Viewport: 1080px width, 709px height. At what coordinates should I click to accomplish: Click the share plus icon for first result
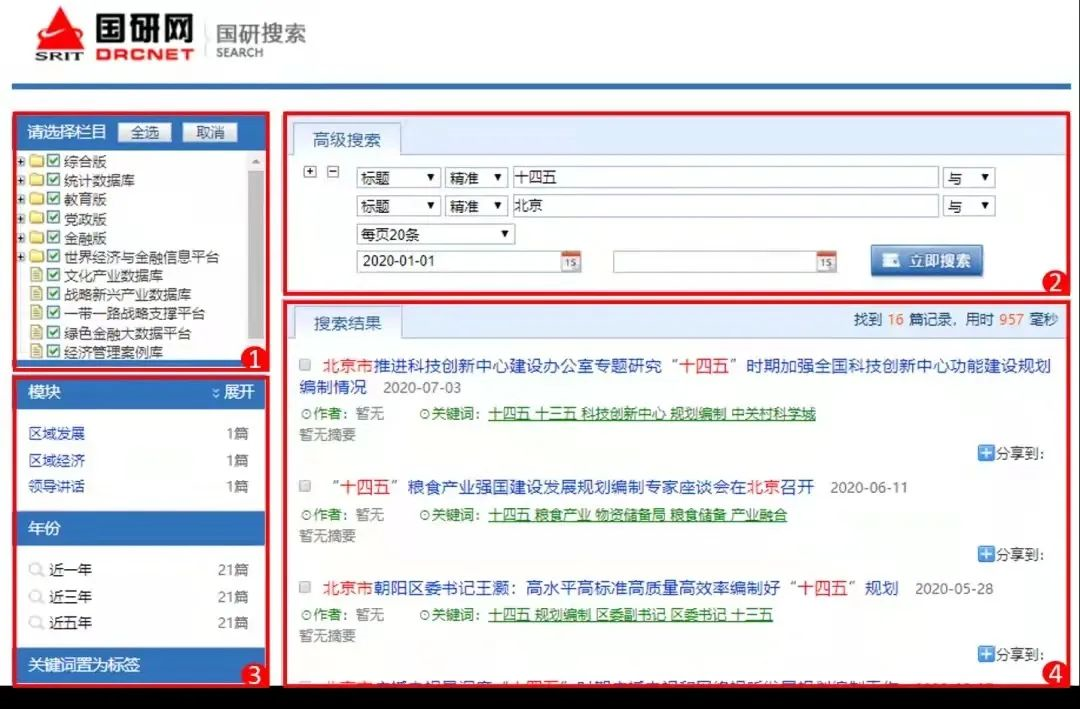986,453
